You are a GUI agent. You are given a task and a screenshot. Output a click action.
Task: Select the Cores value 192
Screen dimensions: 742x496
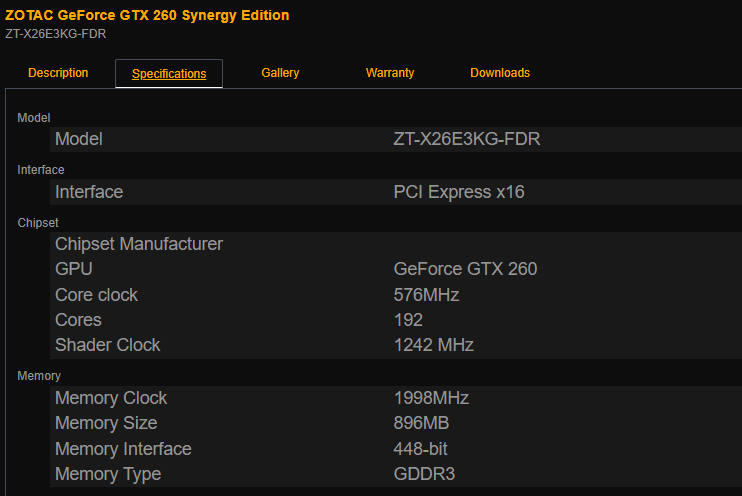(x=408, y=320)
